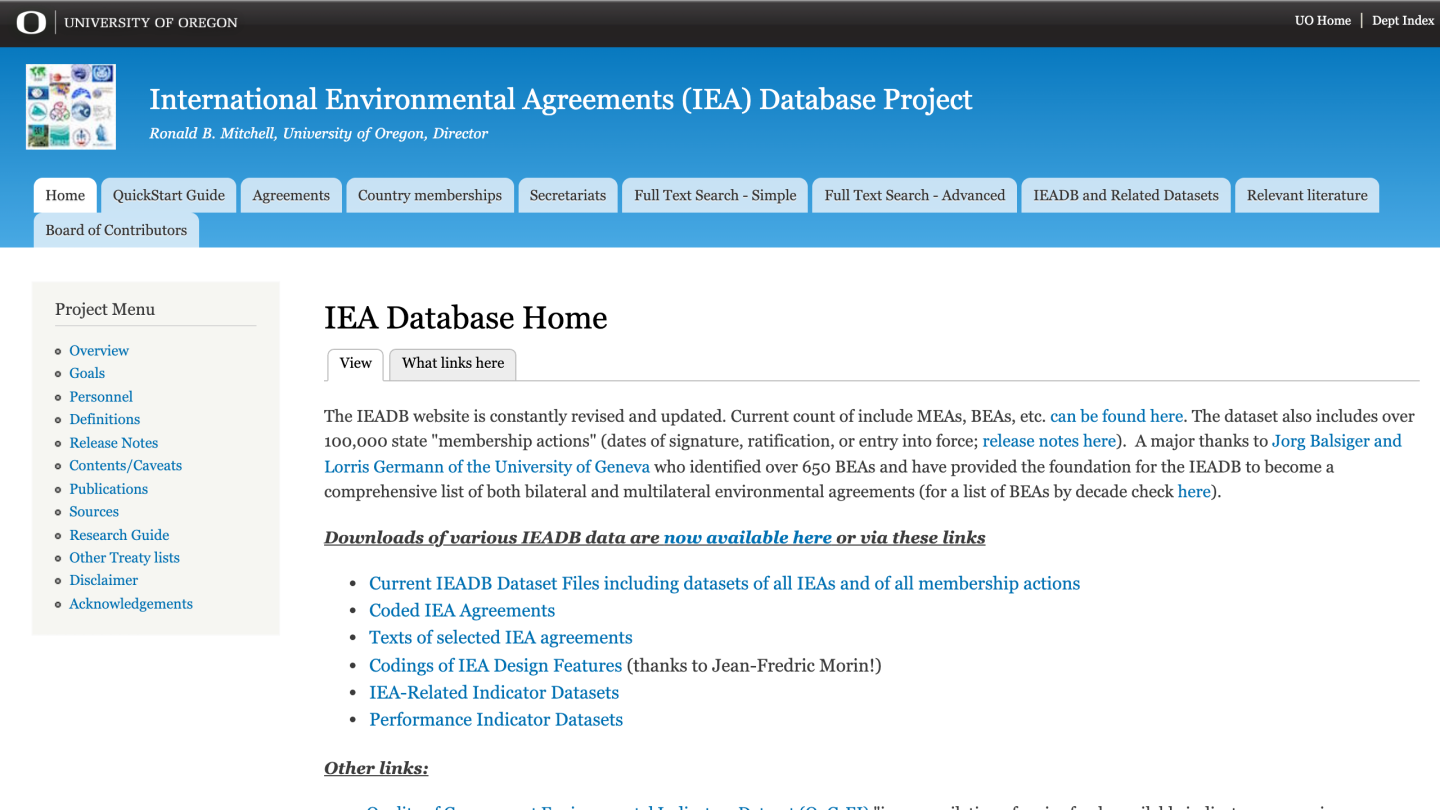The width and height of the screenshot is (1440, 810).
Task: Open Texts of selected IEA agreements link
Action: click(501, 638)
